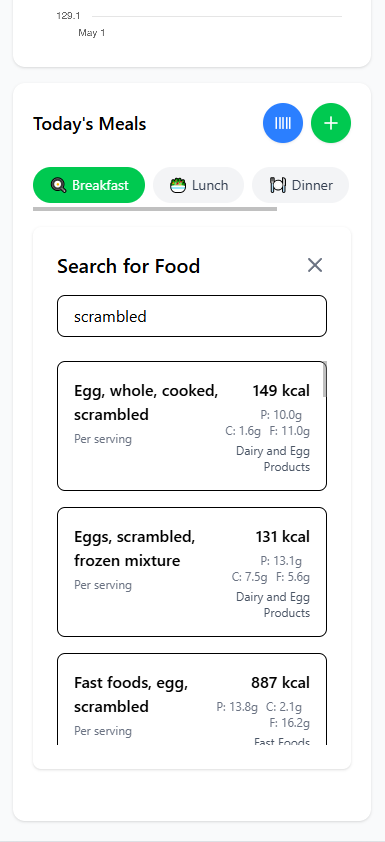
Task: Click the frying pan icon on Breakfast
Action: (x=58, y=185)
